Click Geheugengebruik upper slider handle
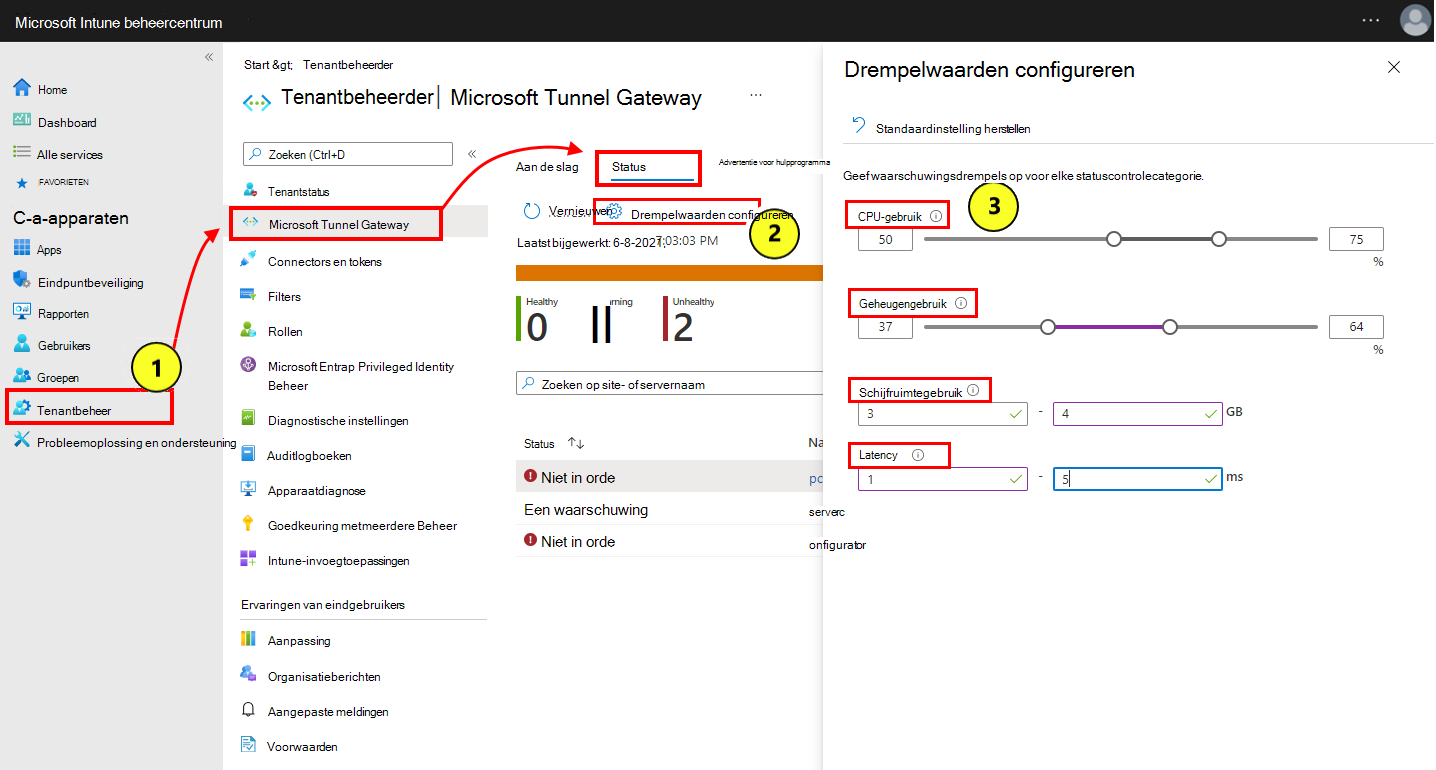Screen dimensions: 1436x770 click(1170, 326)
